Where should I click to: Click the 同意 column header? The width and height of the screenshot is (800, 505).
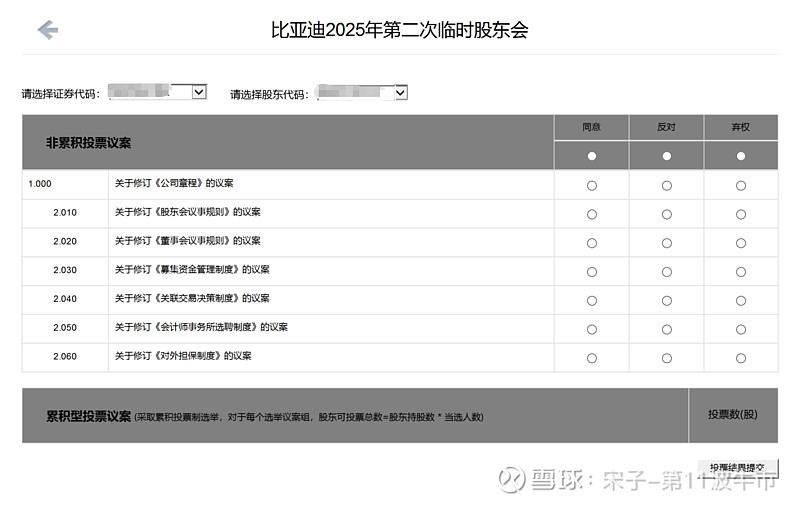(591, 127)
